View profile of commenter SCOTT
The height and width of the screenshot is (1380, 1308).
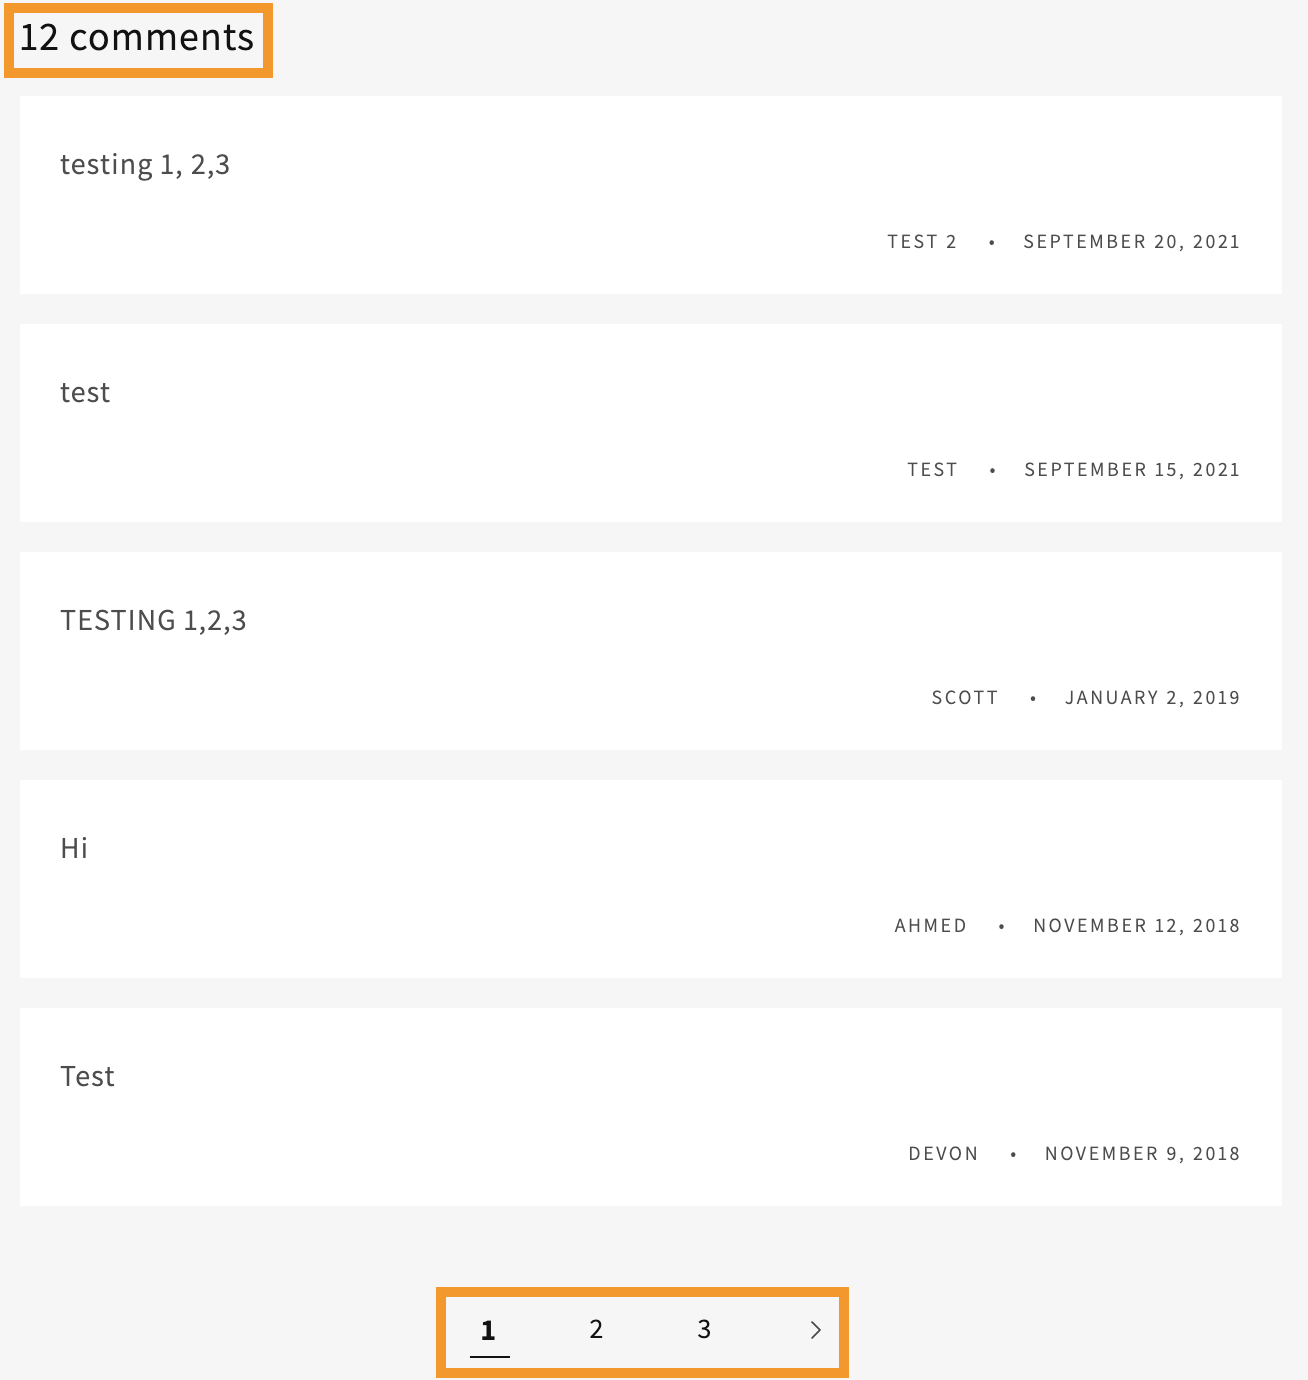click(x=964, y=697)
